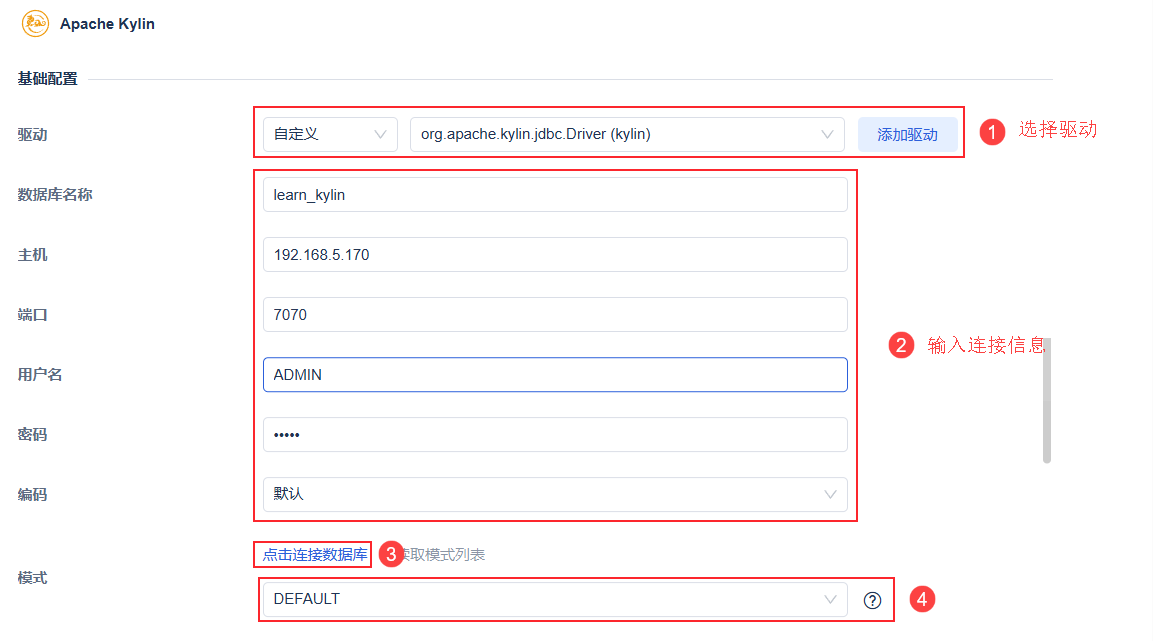Image resolution: width=1153 pixels, height=641 pixels.
Task: Click the 用户名 field label
Action: pyautogui.click(x=40, y=375)
